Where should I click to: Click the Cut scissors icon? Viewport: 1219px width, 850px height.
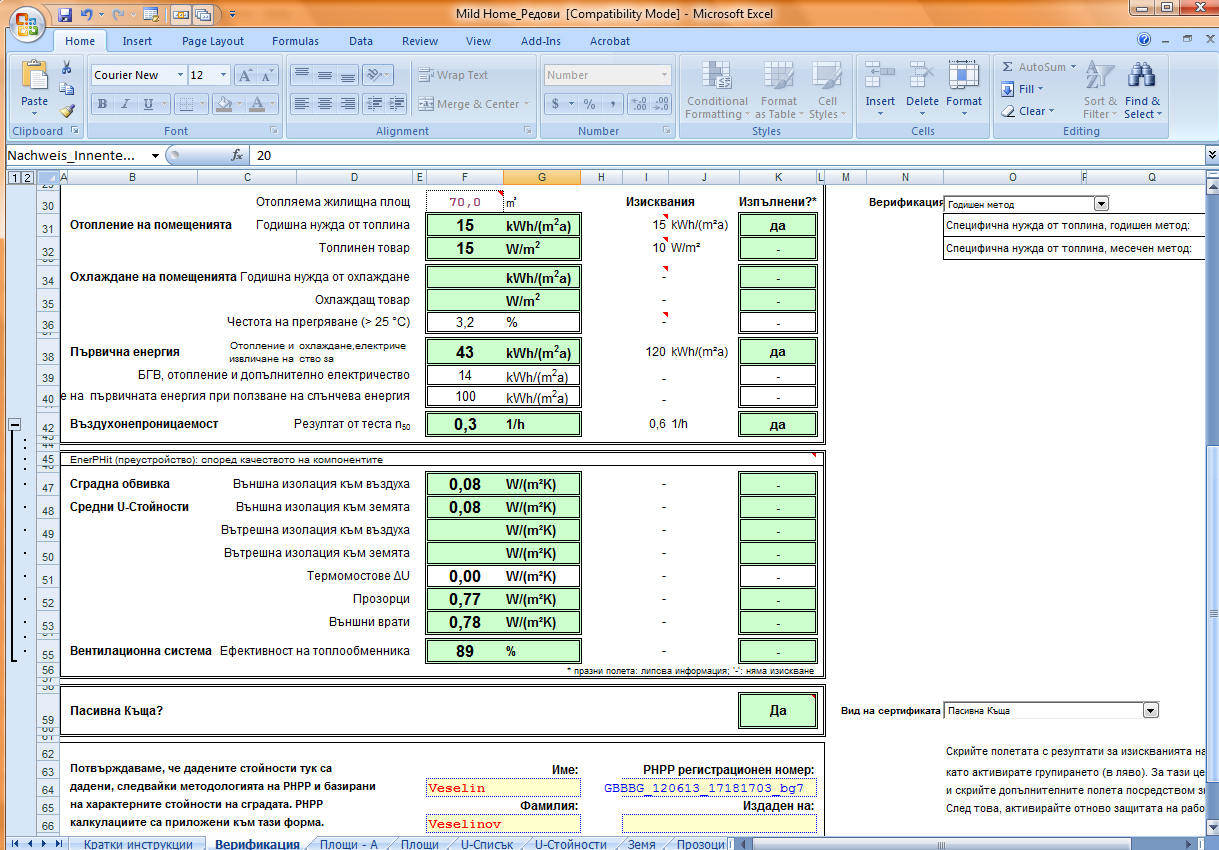(x=67, y=68)
